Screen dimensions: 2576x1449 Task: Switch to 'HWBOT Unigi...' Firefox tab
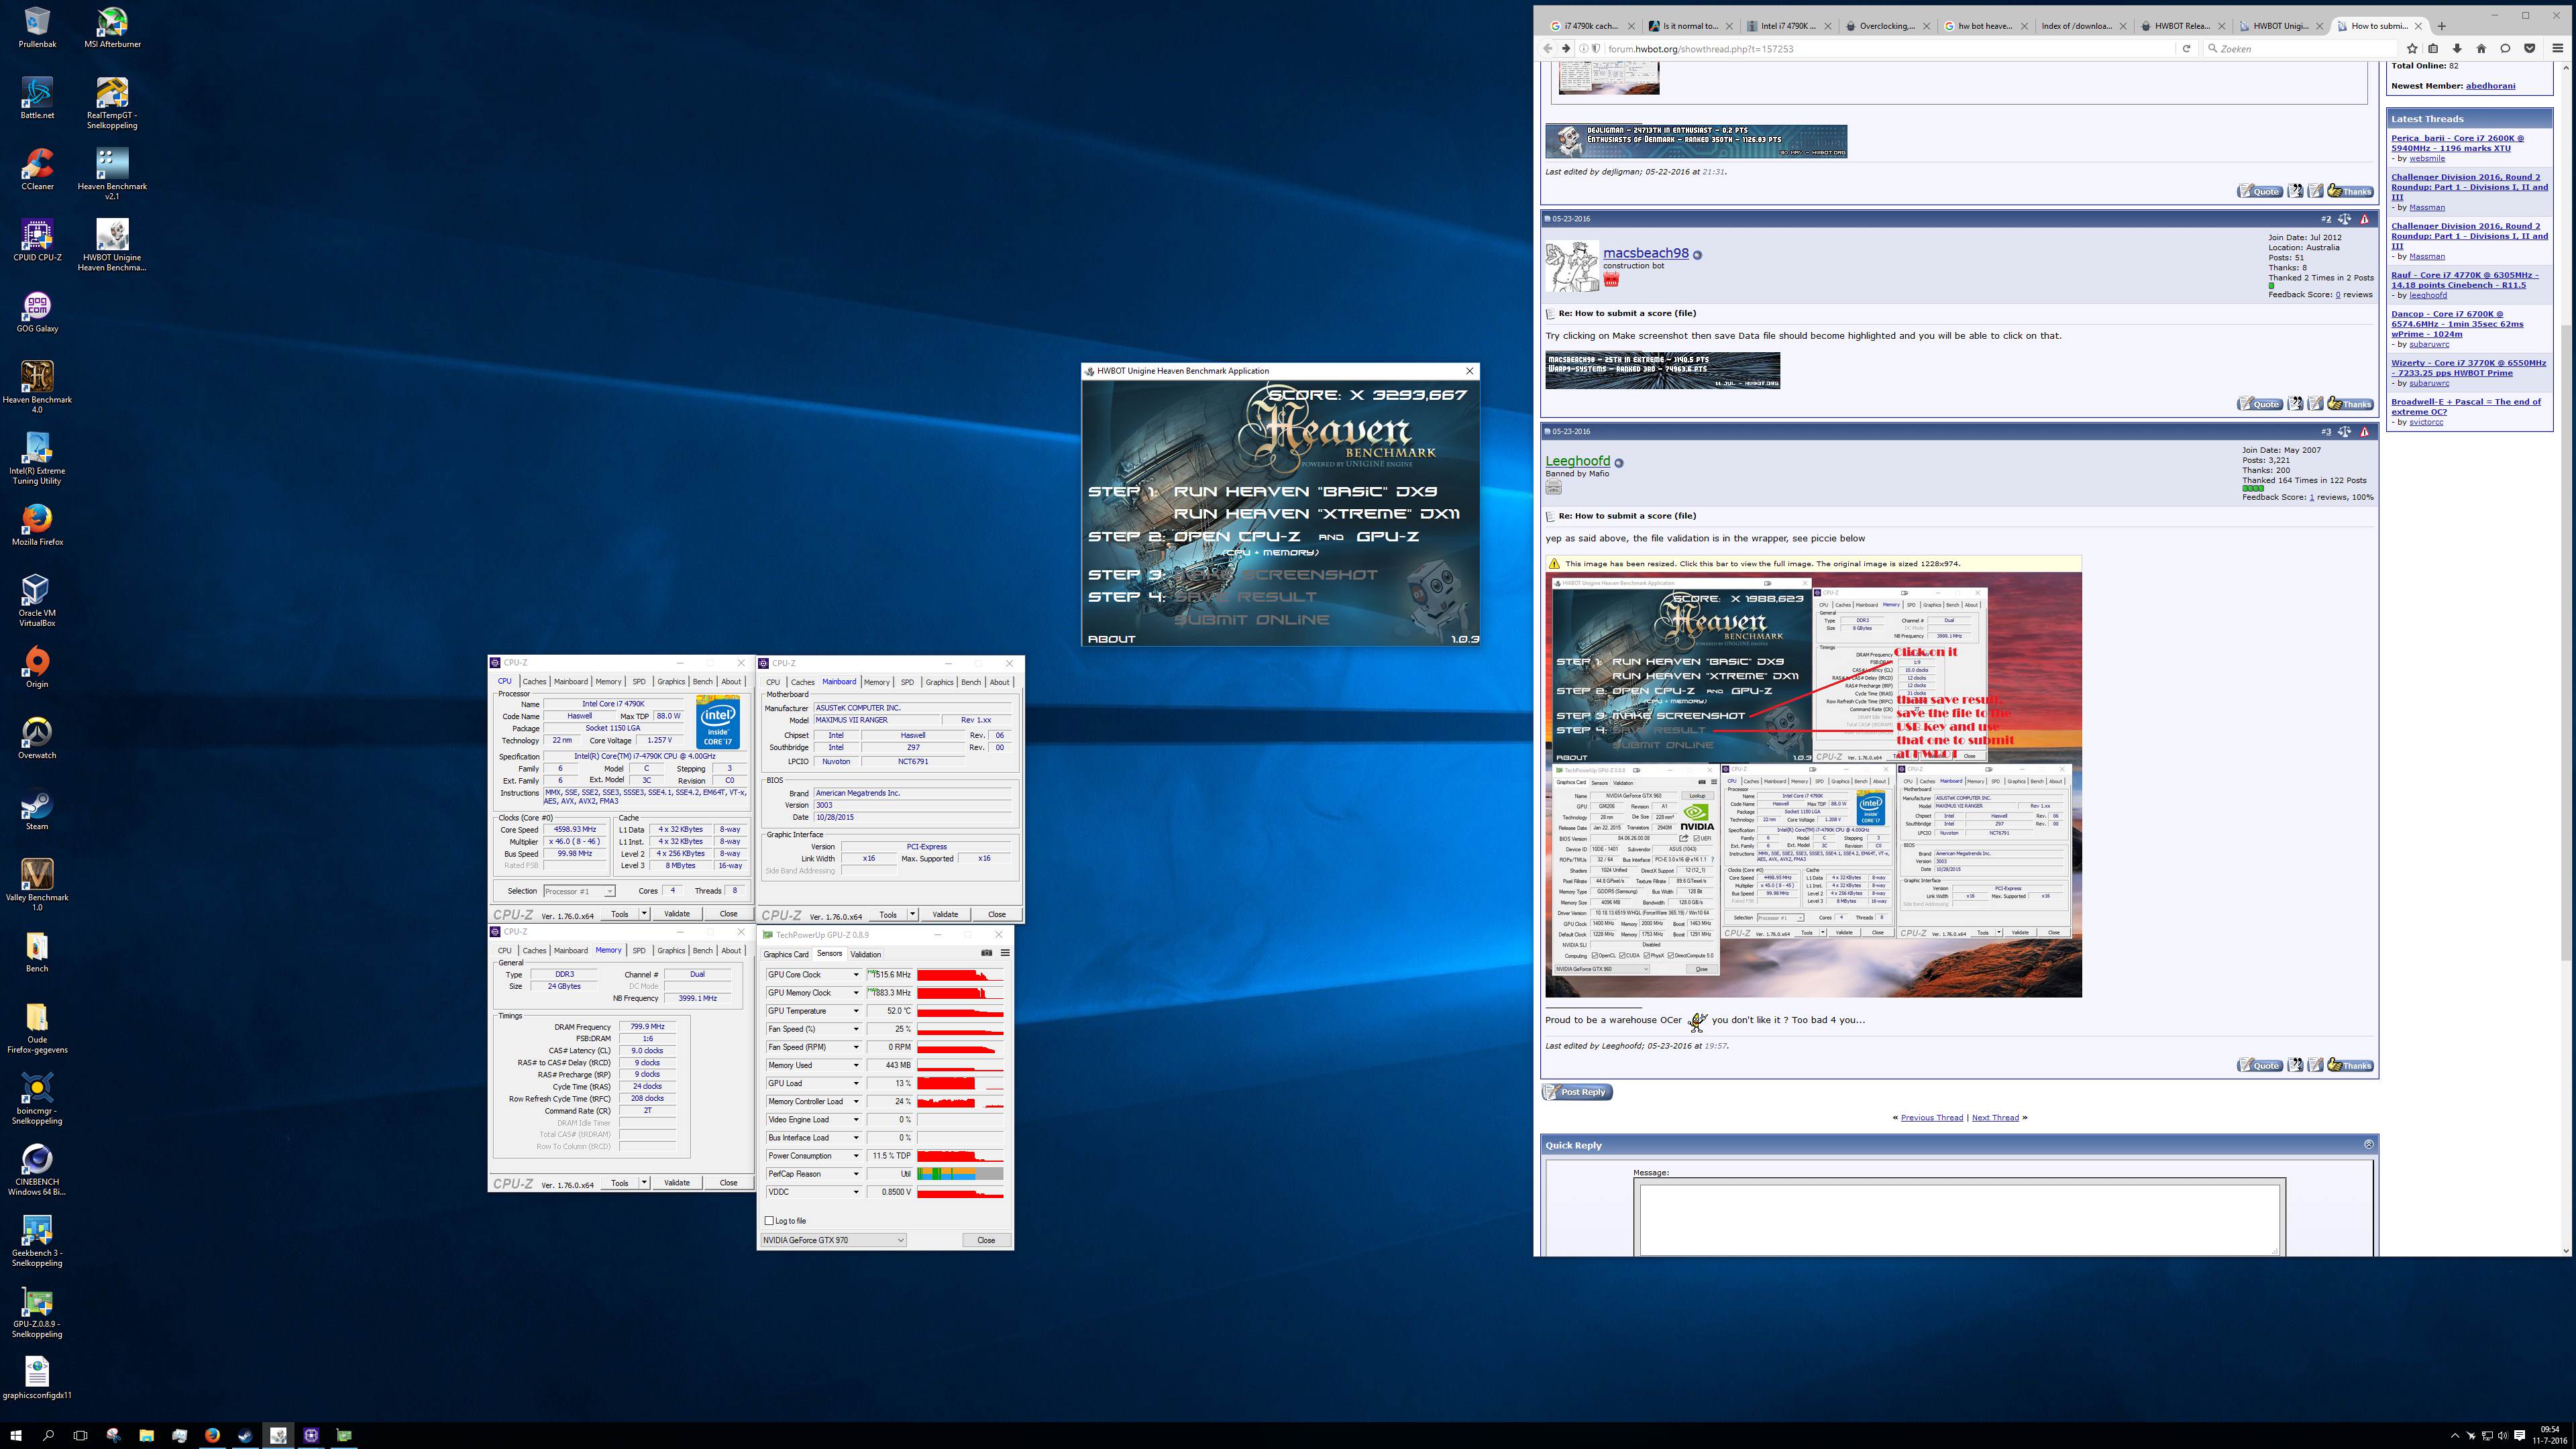[2281, 26]
